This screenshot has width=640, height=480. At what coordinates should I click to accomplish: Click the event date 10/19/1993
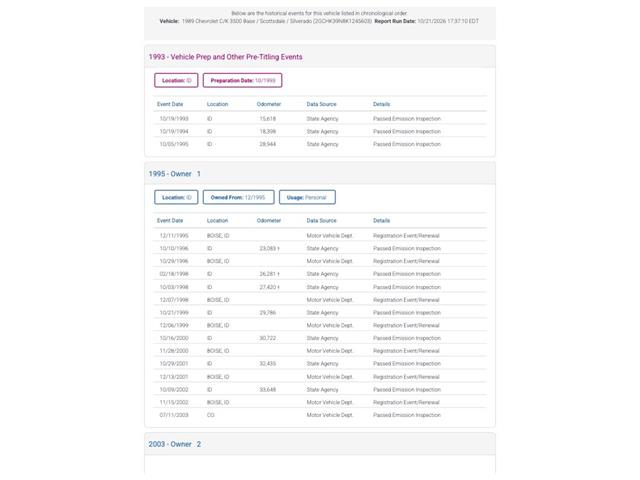tap(174, 119)
